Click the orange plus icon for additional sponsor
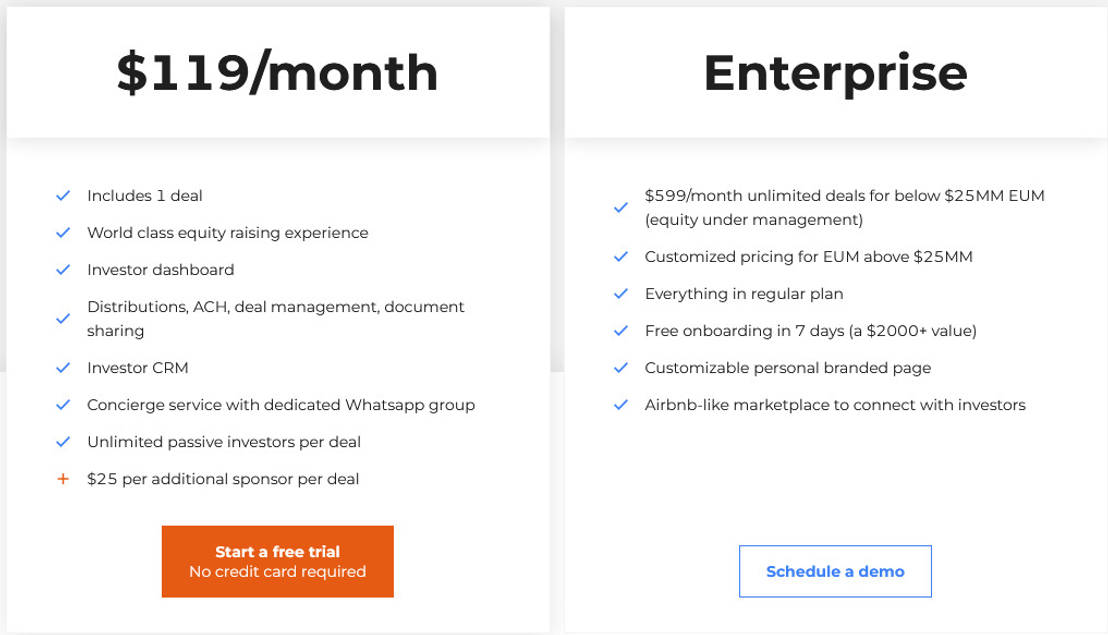Image resolution: width=1108 pixels, height=635 pixels. (x=63, y=479)
